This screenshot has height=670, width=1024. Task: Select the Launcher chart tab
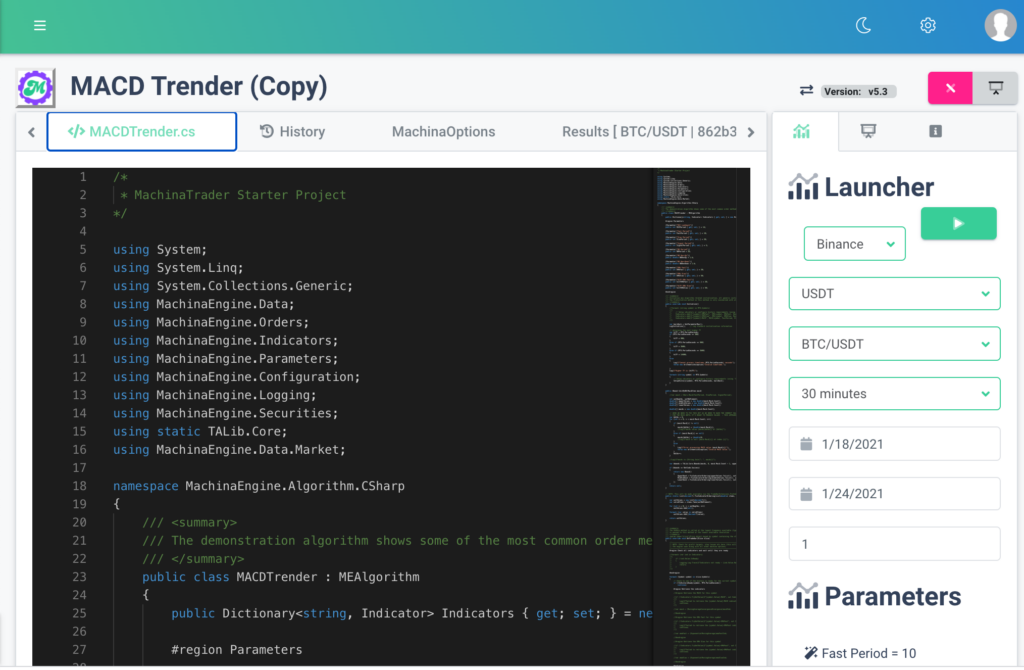(801, 131)
